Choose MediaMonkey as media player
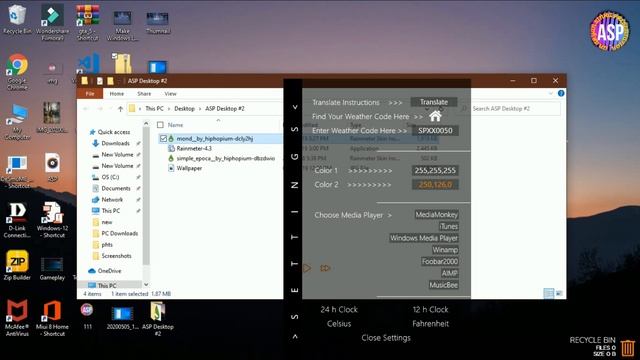This screenshot has height=360, width=640. click(436, 215)
